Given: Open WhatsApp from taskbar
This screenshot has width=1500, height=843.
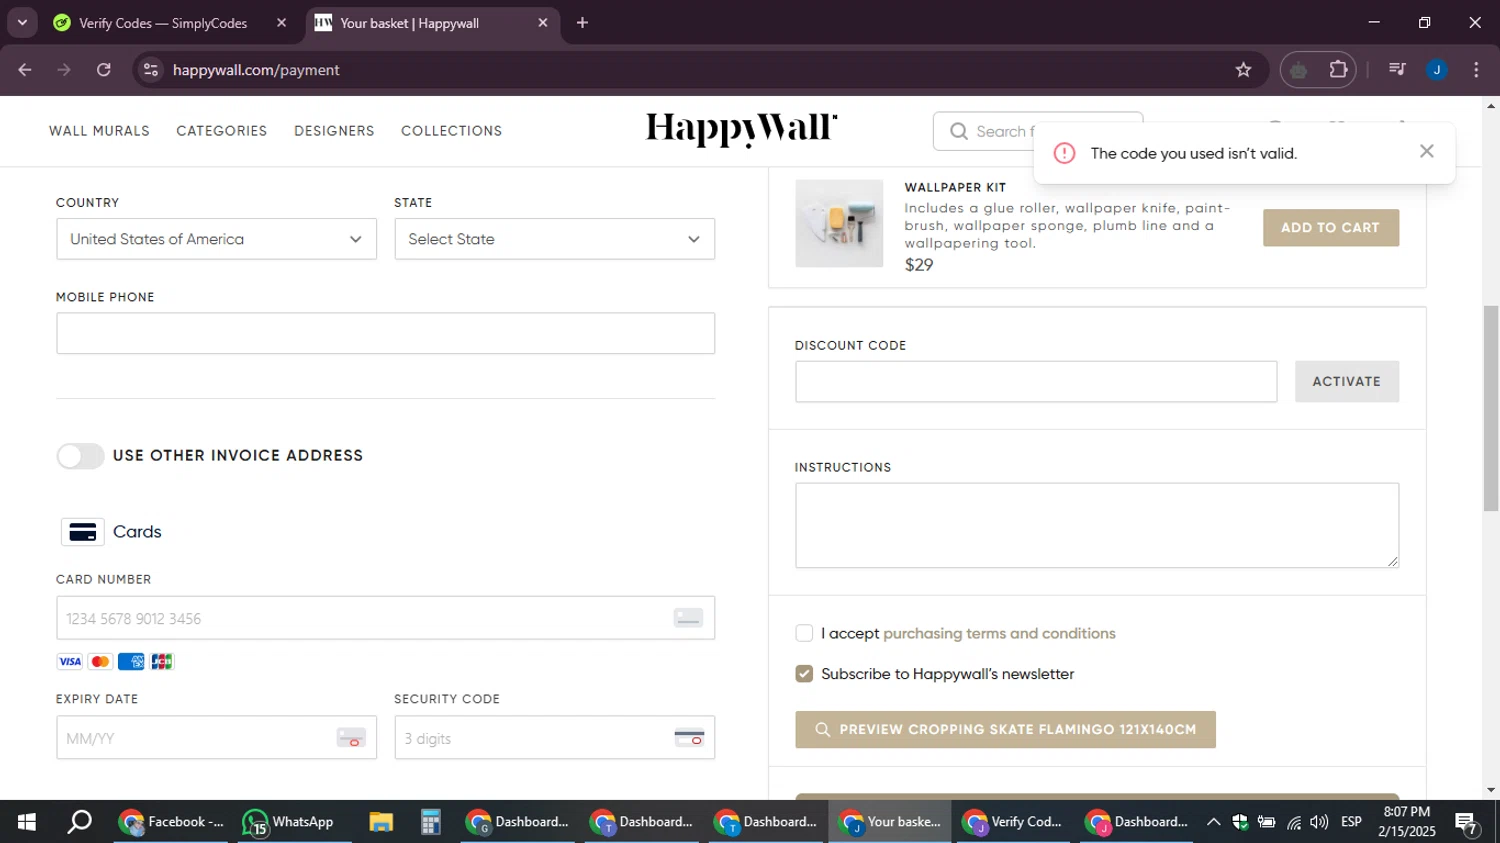Looking at the screenshot, I should coord(290,822).
